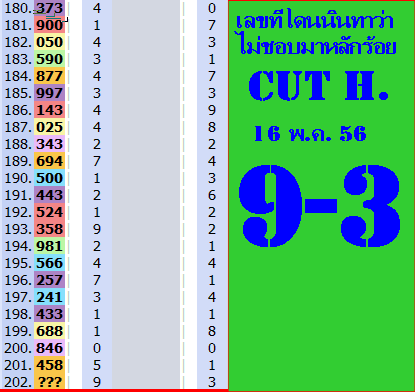Select the cell showing 846
The height and width of the screenshot is (392, 415).
pos(49,348)
